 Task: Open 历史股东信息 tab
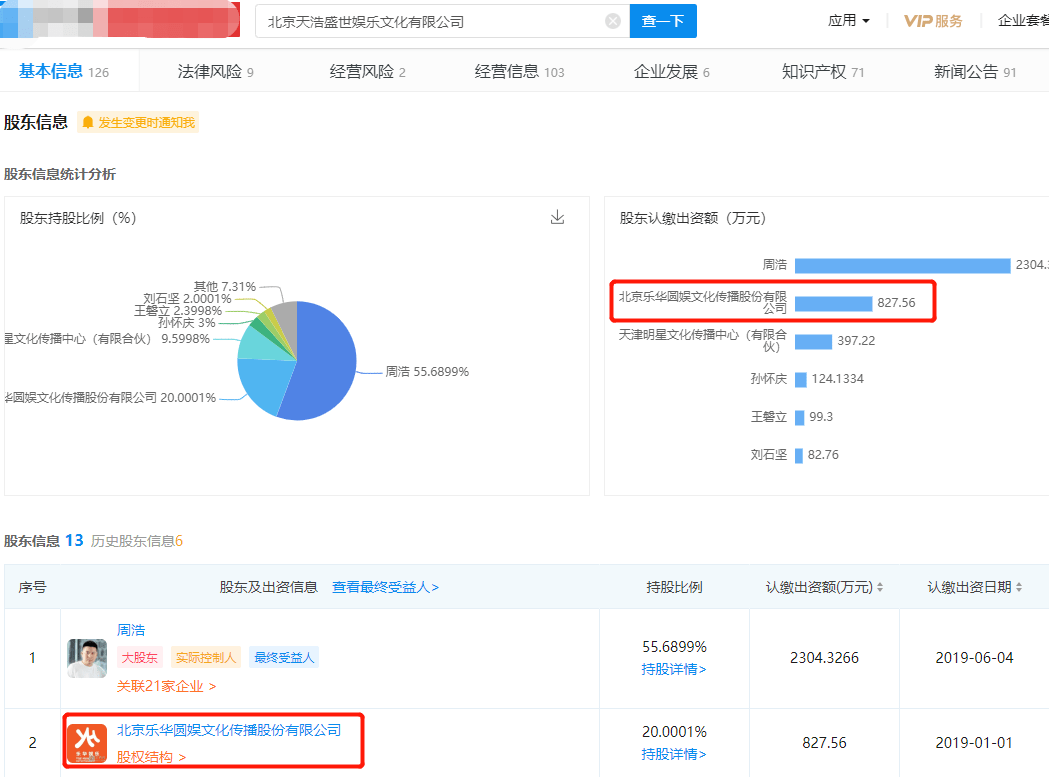[136, 541]
